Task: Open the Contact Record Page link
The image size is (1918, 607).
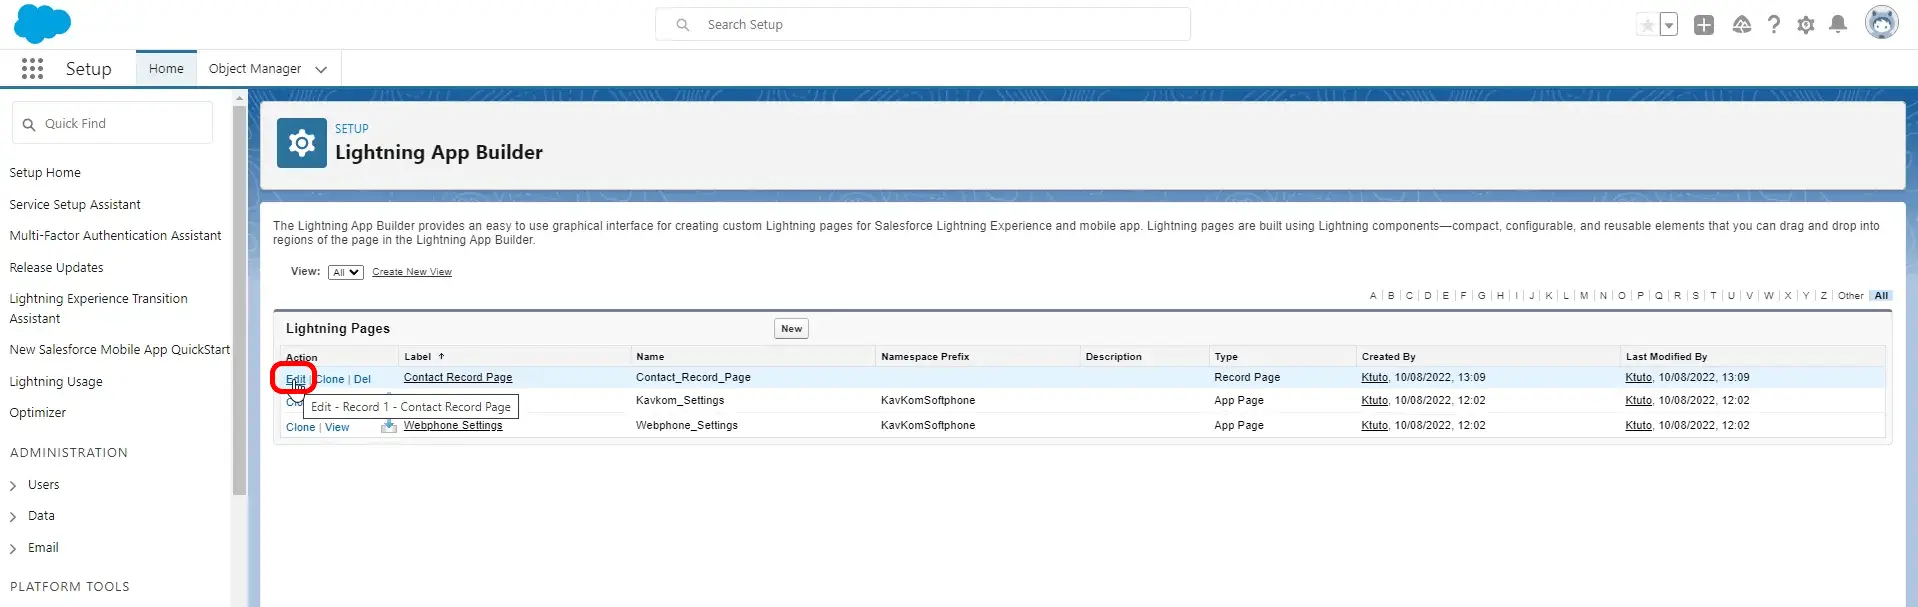Action: pyautogui.click(x=458, y=378)
